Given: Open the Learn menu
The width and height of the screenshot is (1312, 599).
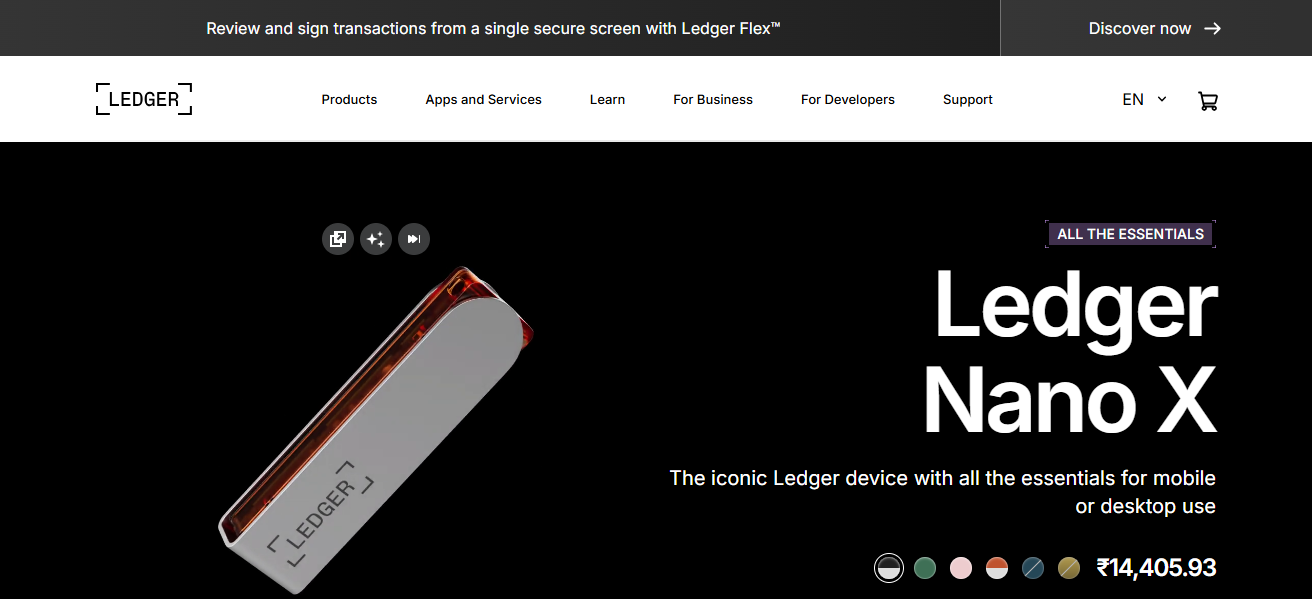Looking at the screenshot, I should [607, 99].
